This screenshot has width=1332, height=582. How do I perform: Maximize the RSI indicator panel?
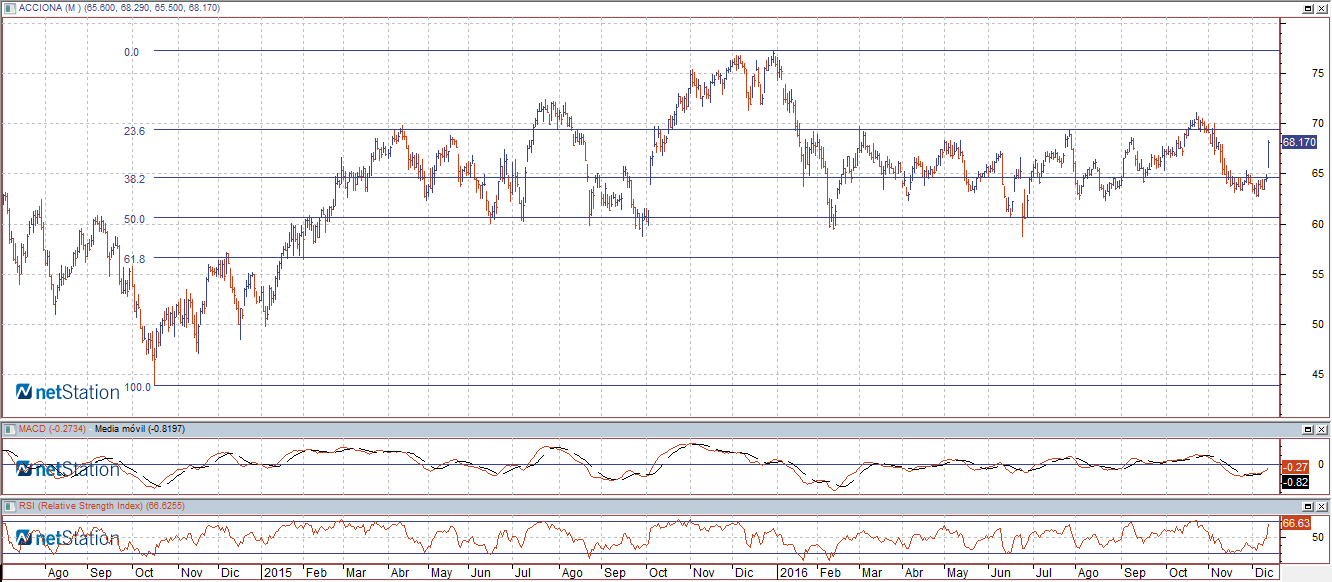pos(1308,506)
